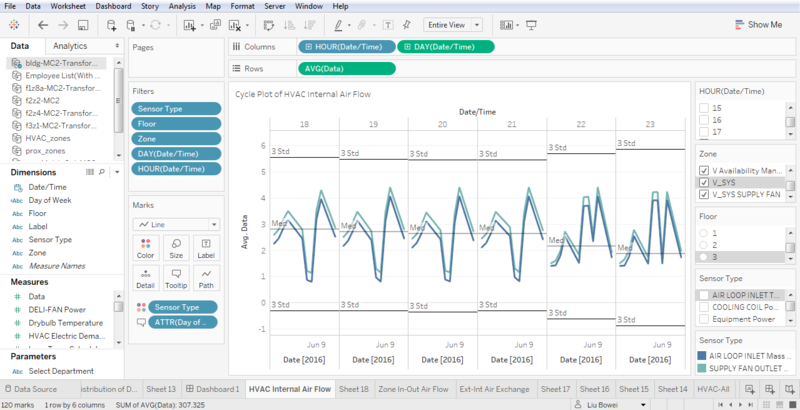Click the Tooltip marks card button

click(176, 278)
